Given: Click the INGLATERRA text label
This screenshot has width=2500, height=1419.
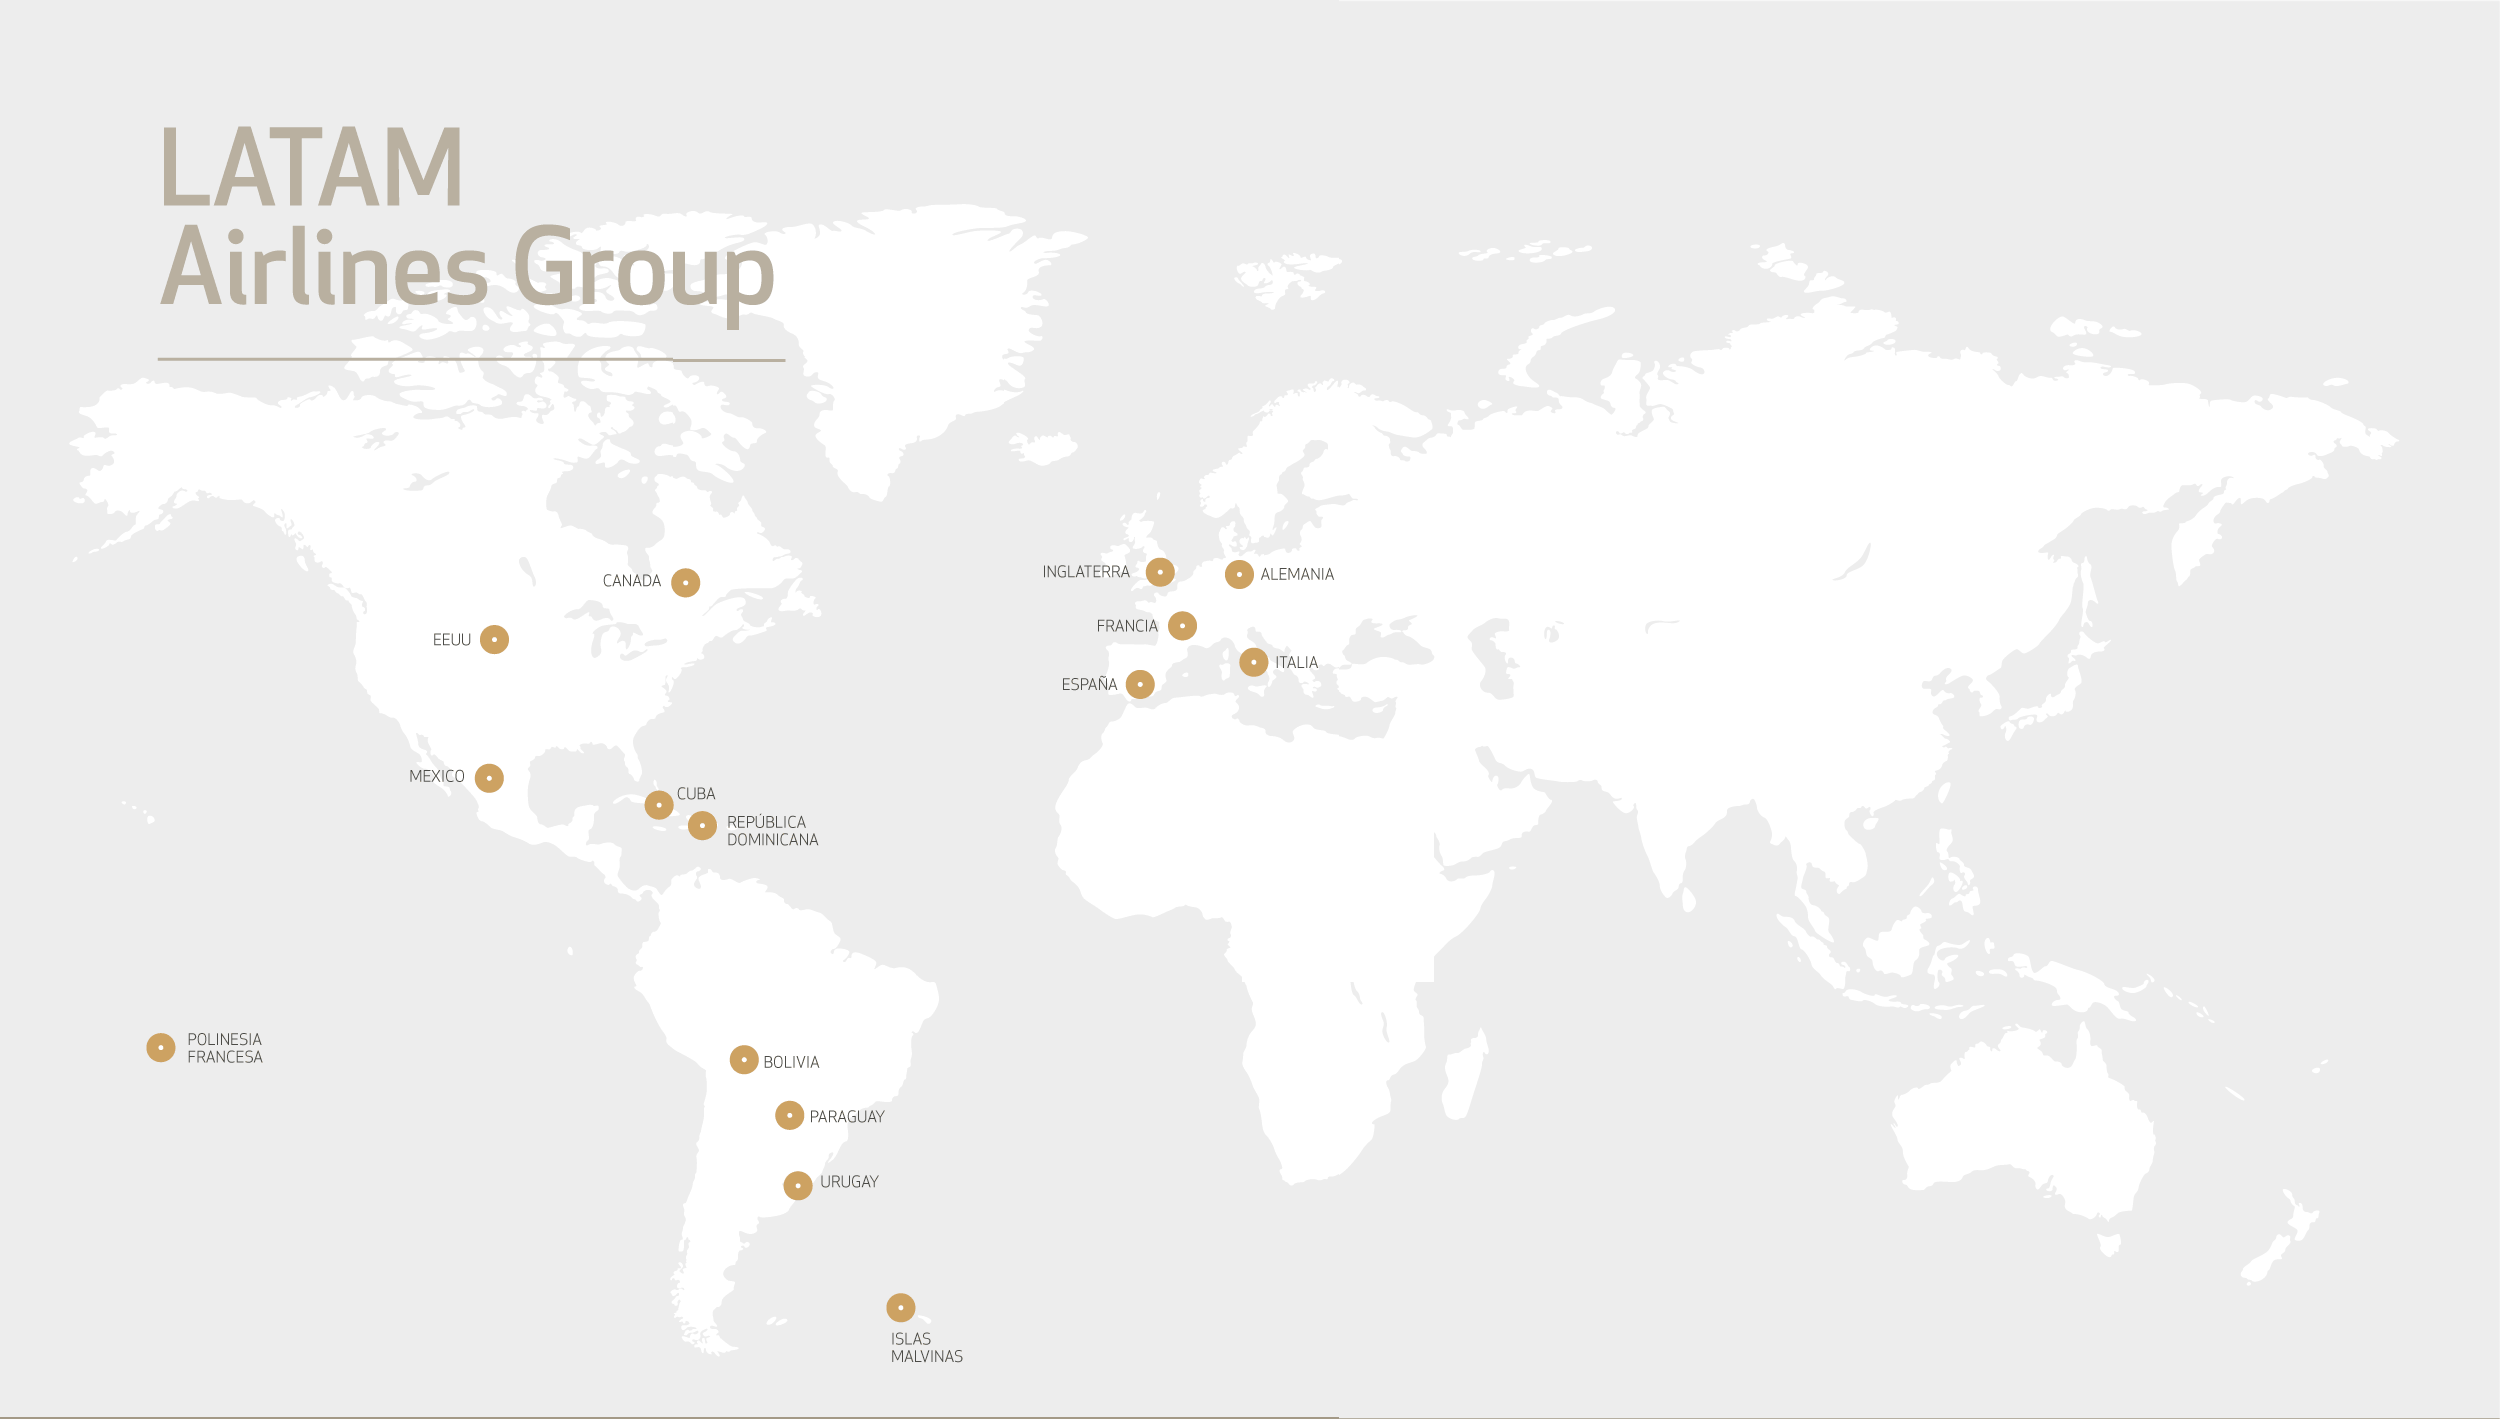Looking at the screenshot, I should pyautogui.click(x=1086, y=572).
